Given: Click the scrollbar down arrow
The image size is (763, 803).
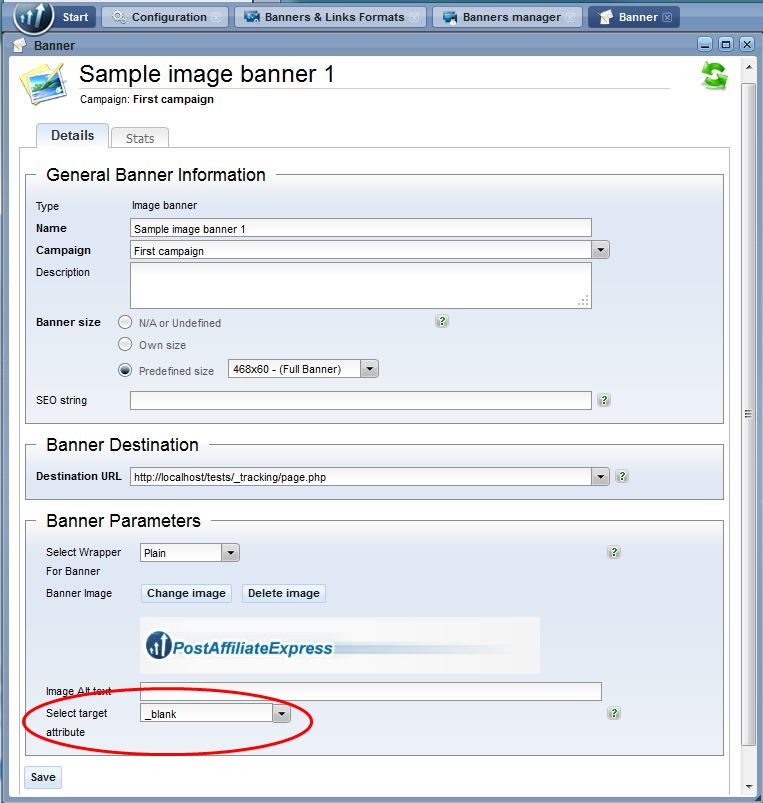Looking at the screenshot, I should pos(749,787).
